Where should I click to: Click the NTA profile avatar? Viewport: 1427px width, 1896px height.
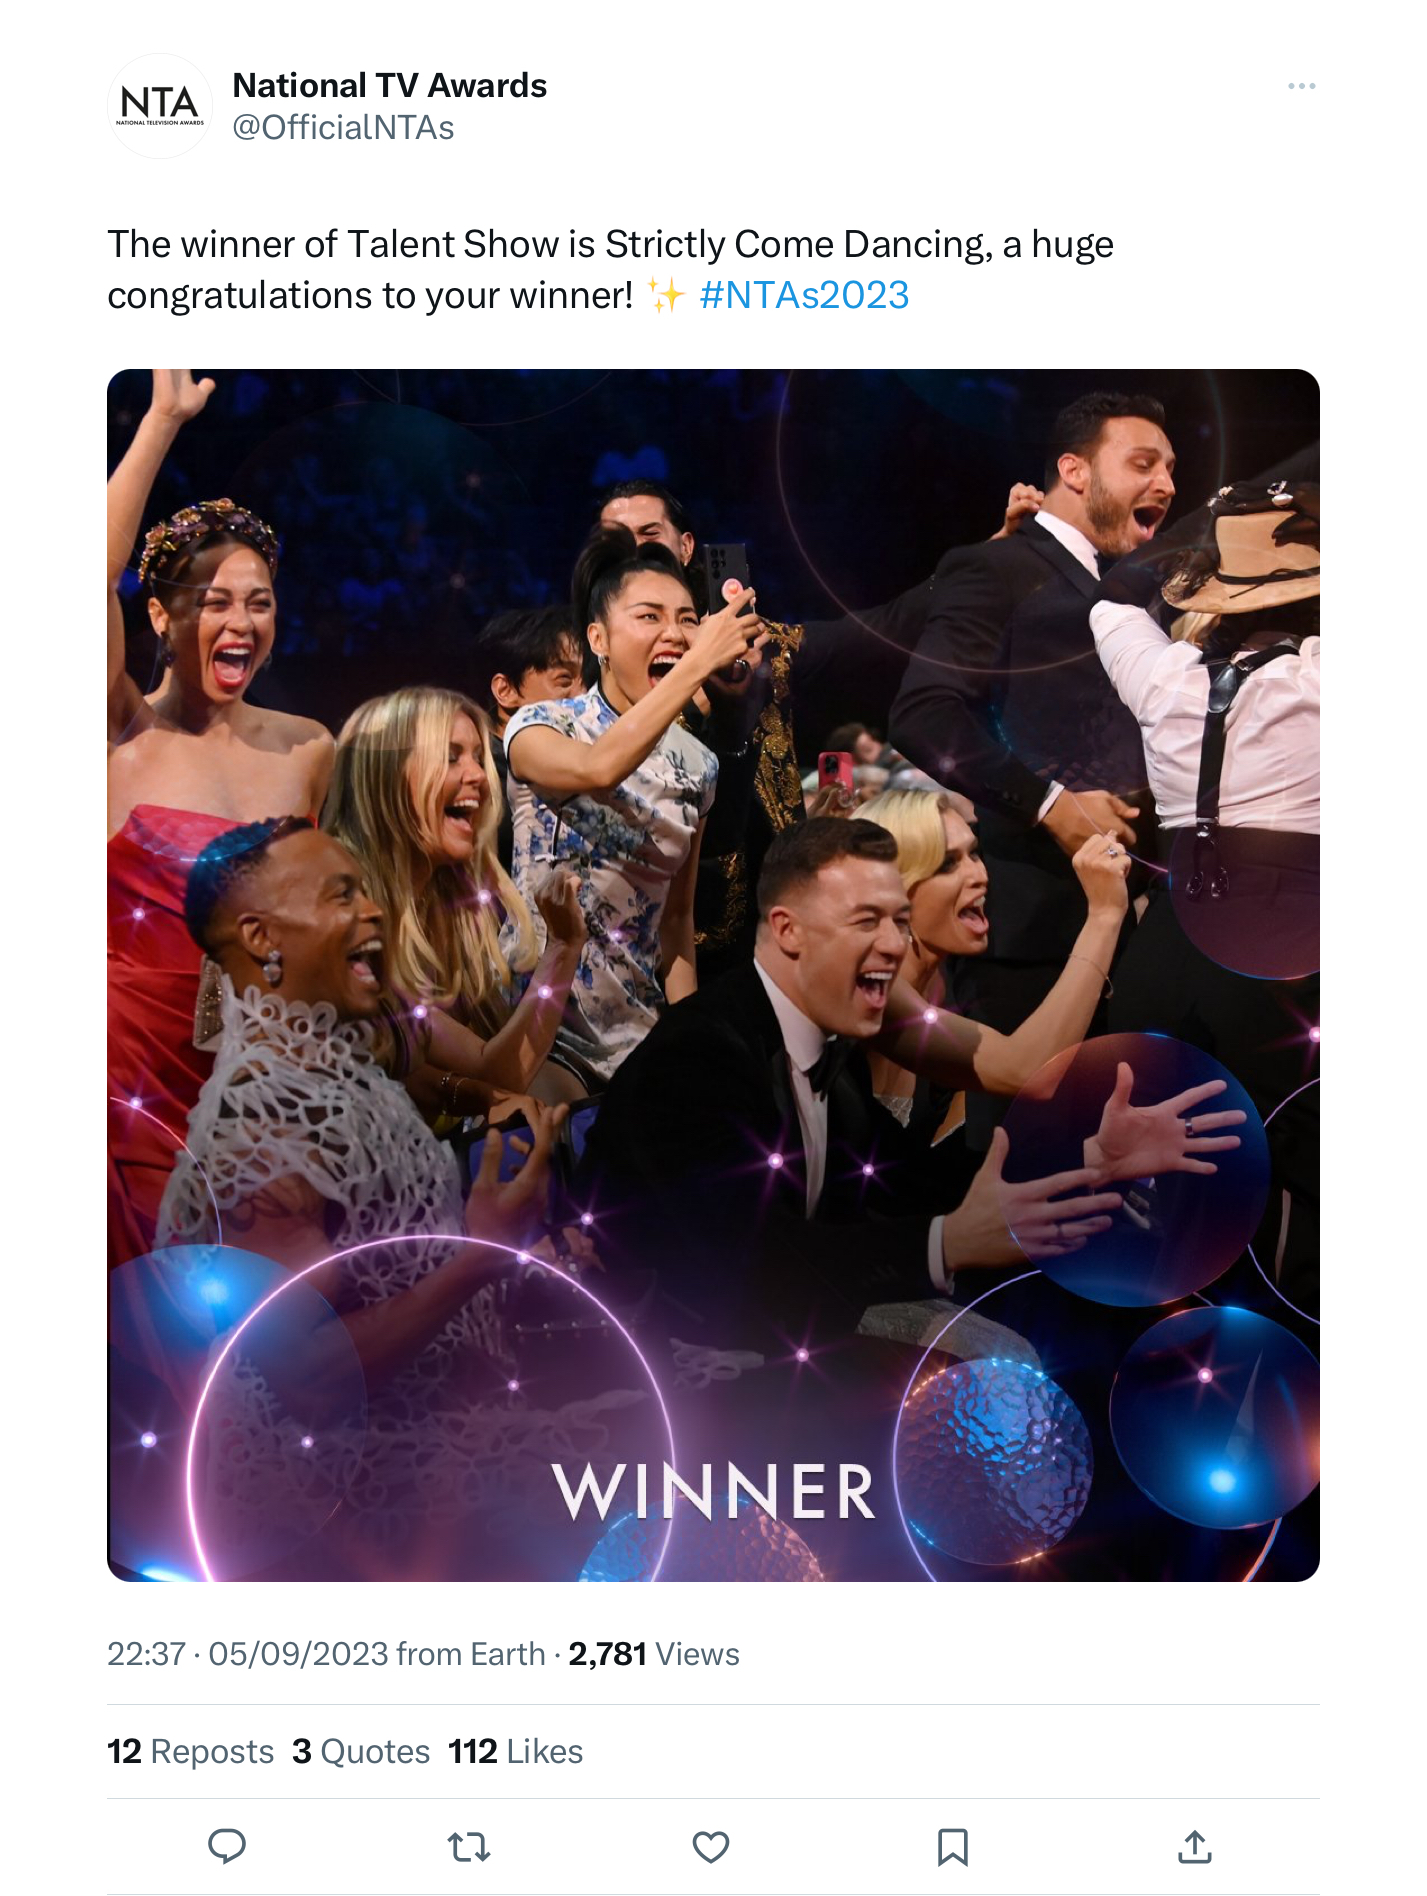point(160,106)
